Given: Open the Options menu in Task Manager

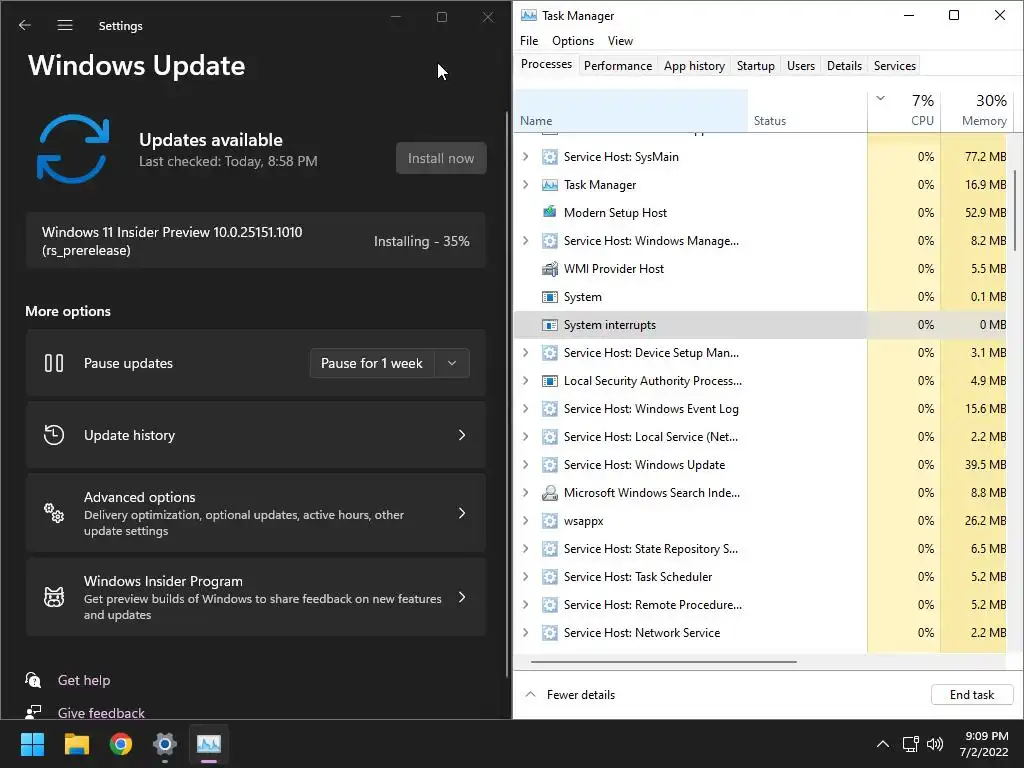Looking at the screenshot, I should pyautogui.click(x=573, y=40).
